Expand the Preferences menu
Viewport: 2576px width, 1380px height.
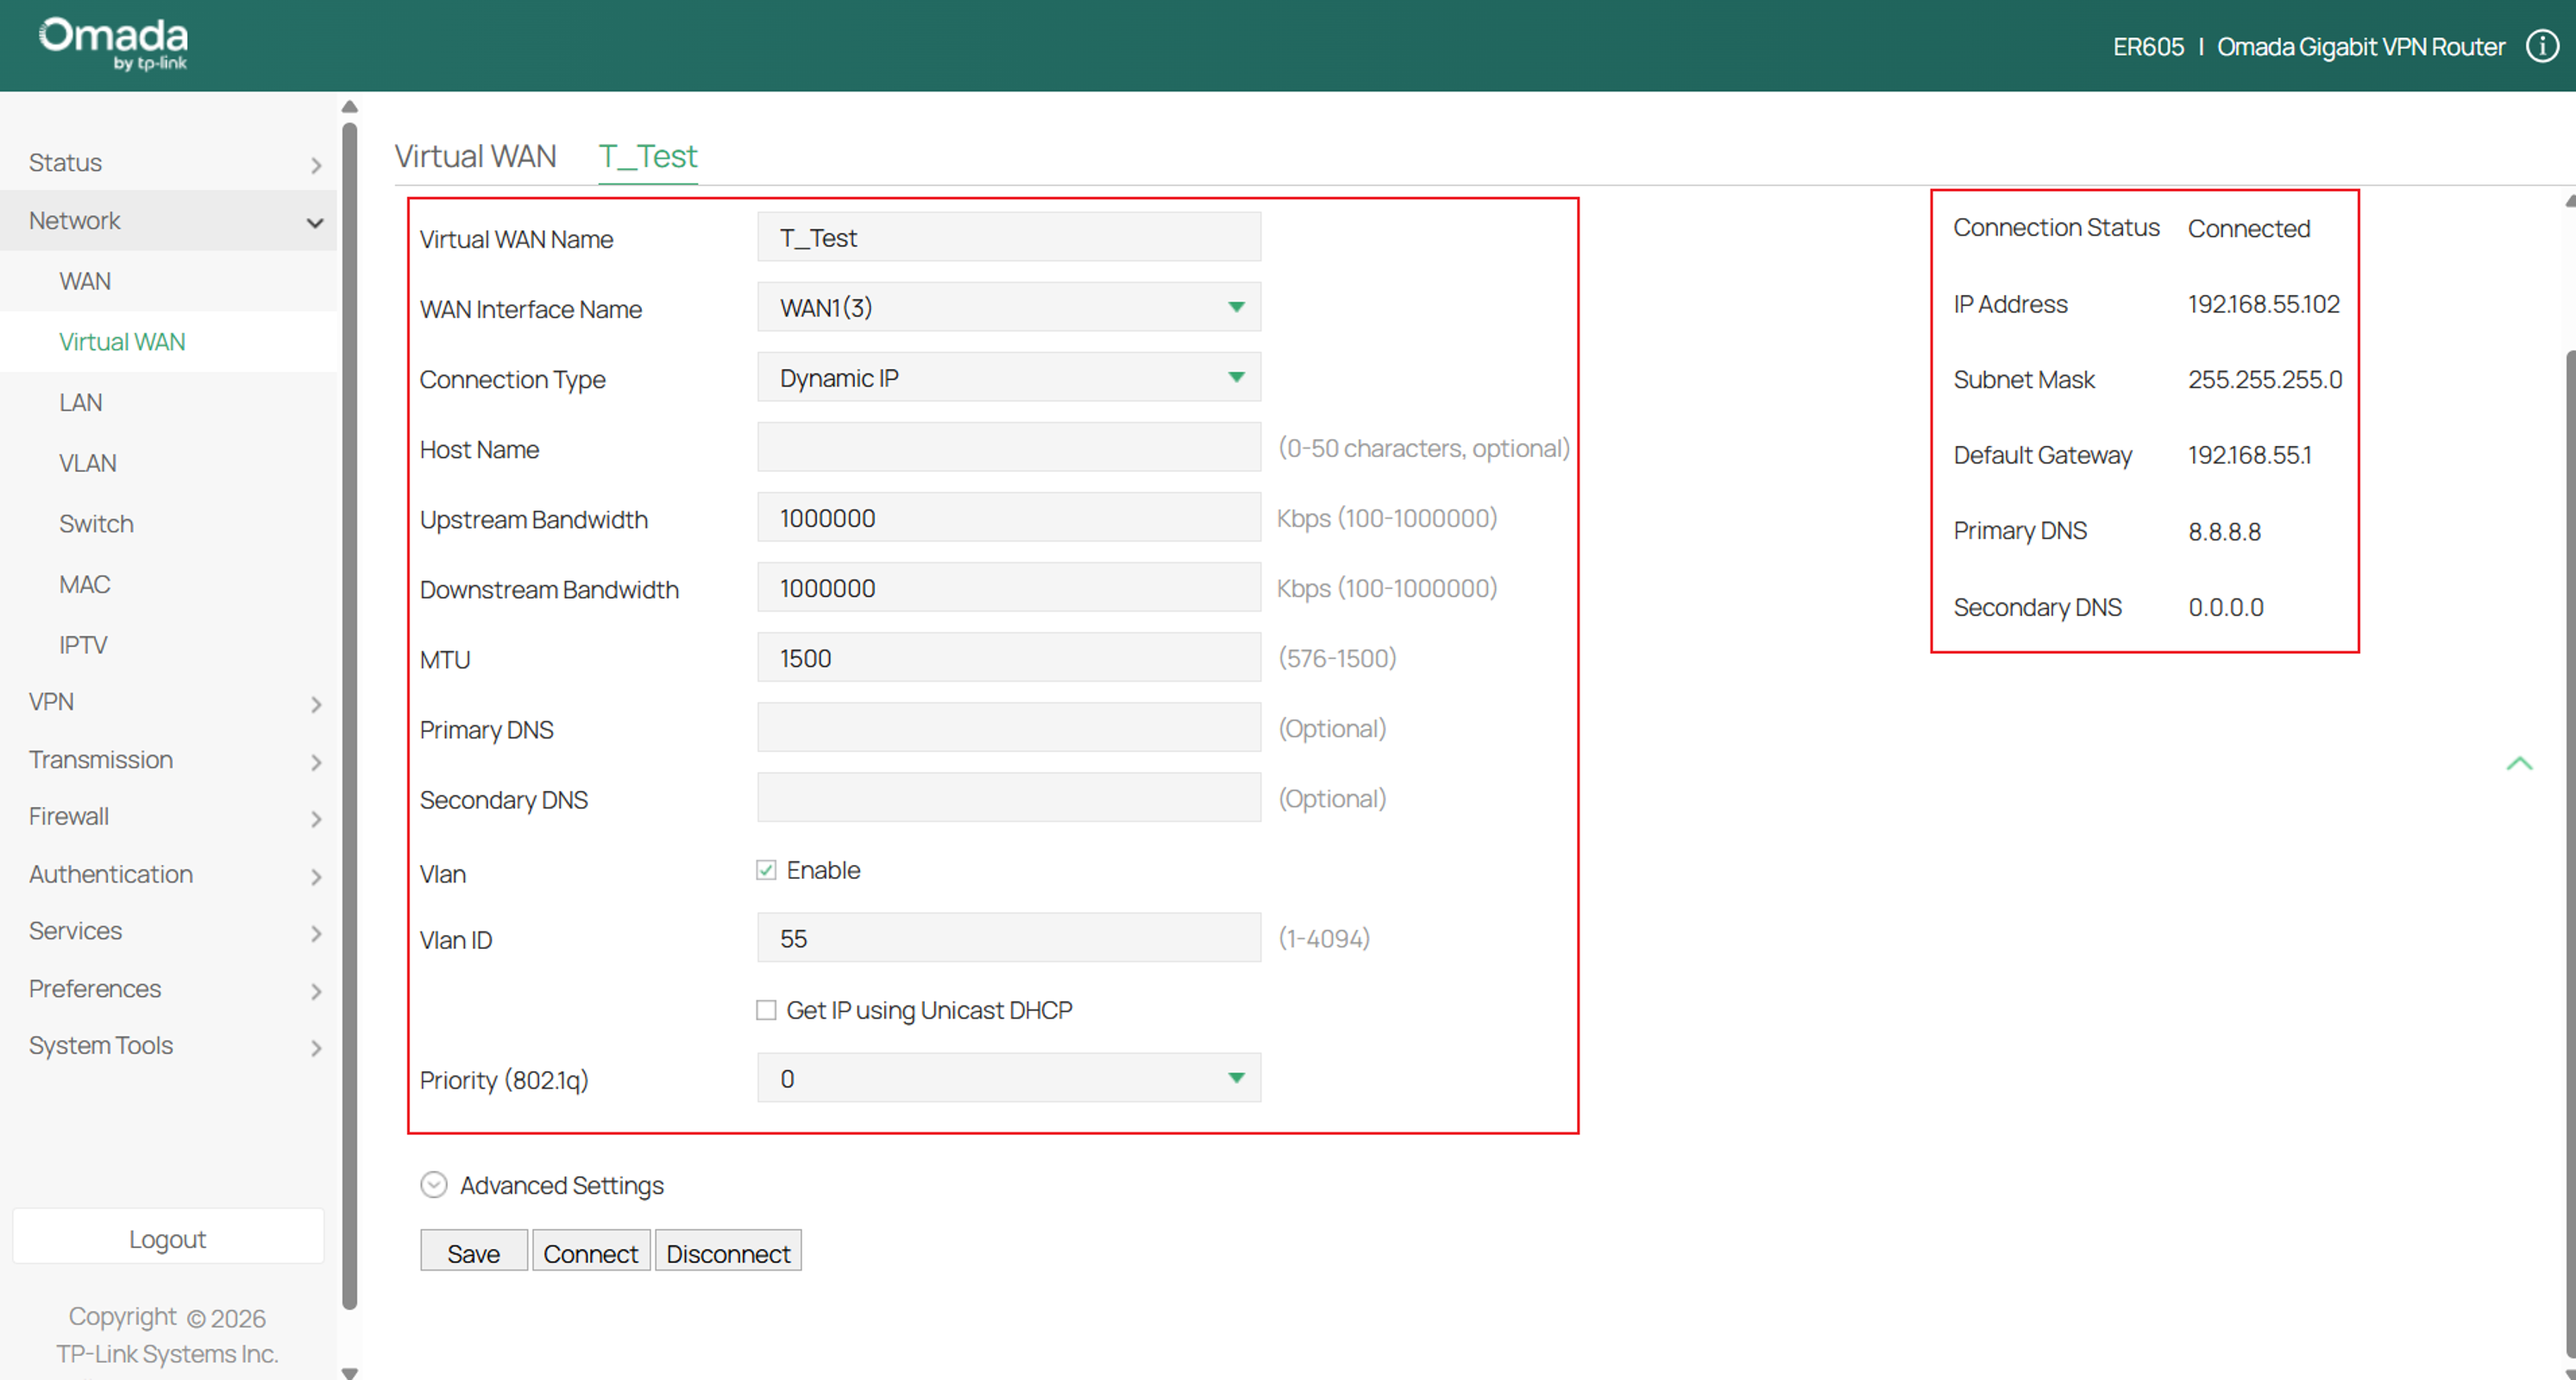pos(169,989)
